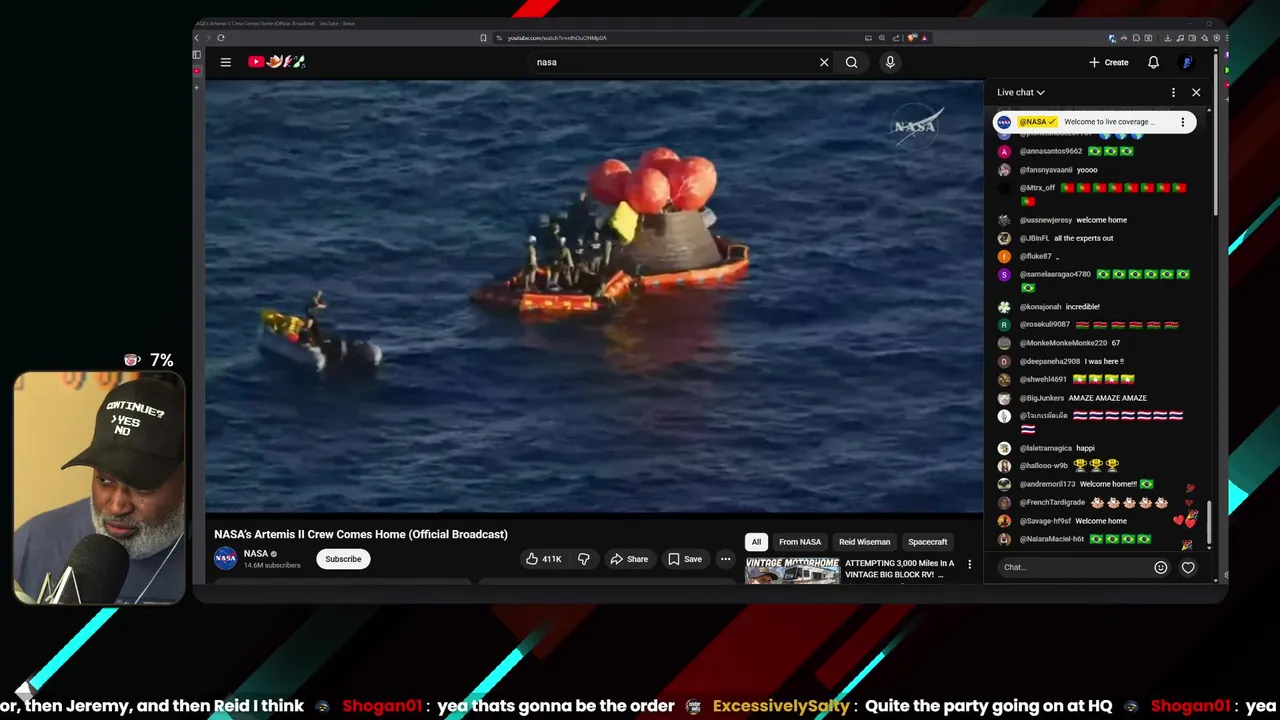This screenshot has height=720, width=1280.
Task: Open the NASA channel avatar
Action: click(226, 558)
